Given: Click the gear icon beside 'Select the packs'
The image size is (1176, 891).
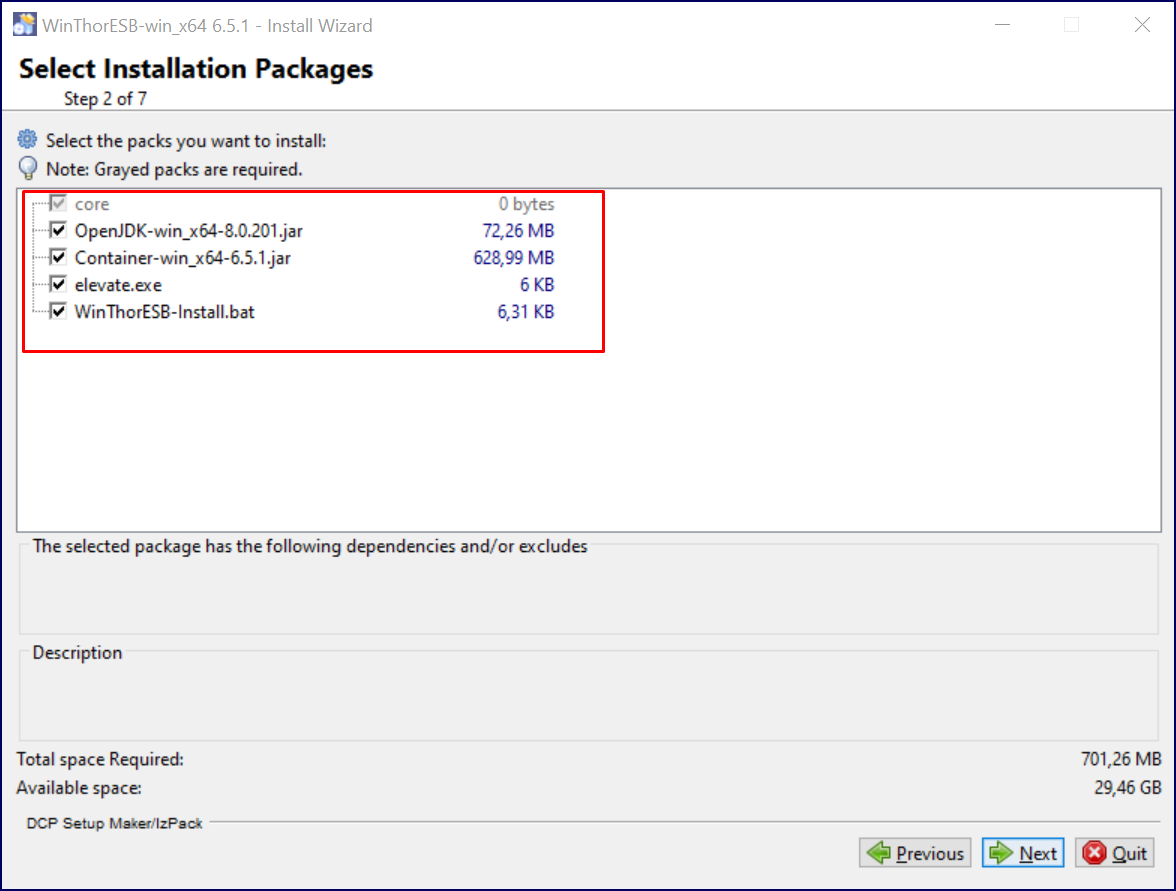Looking at the screenshot, I should (x=28, y=140).
